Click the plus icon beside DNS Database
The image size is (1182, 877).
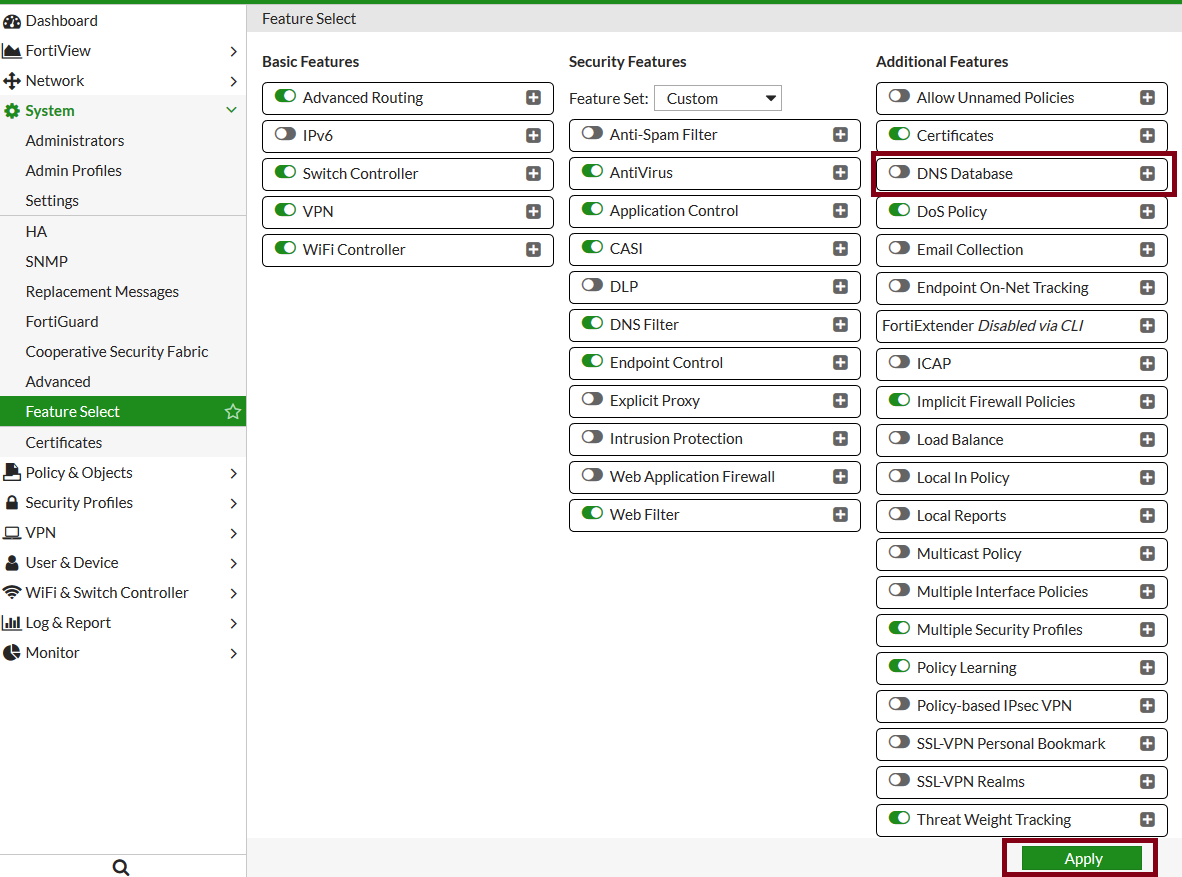tap(1147, 174)
